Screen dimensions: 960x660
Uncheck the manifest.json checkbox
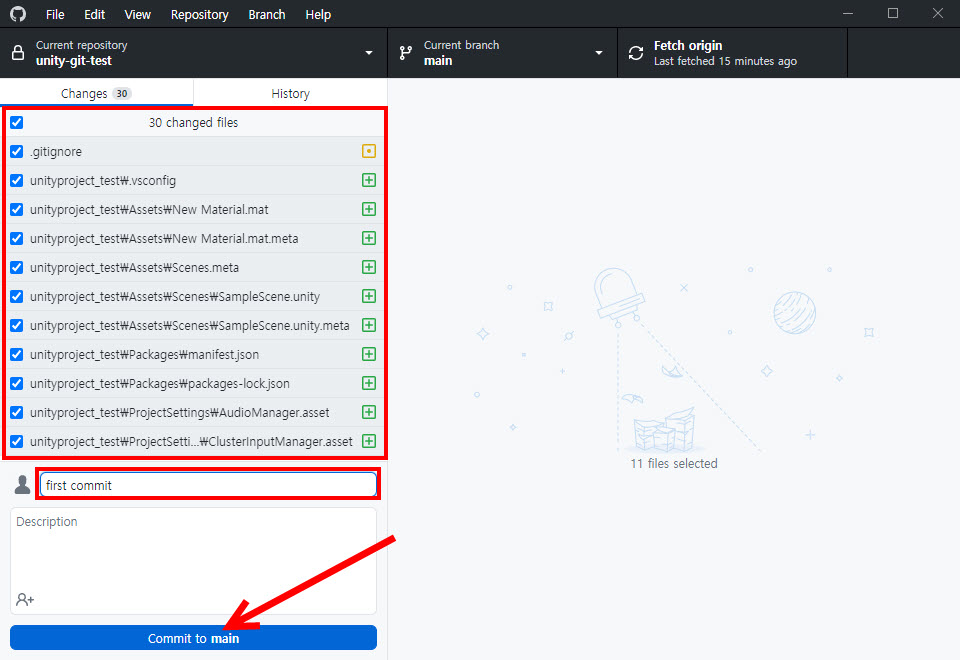tap(17, 354)
